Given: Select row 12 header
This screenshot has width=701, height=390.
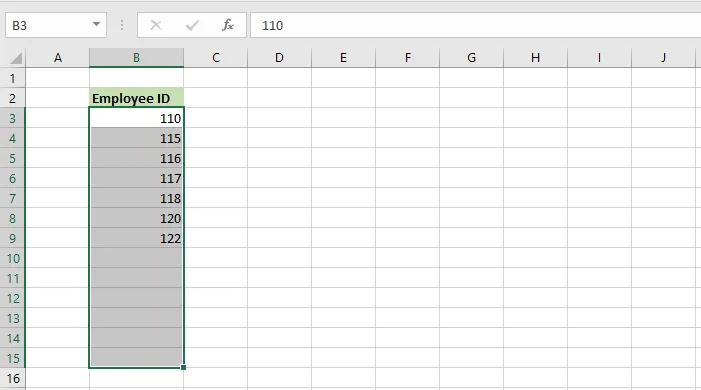Looking at the screenshot, I should (13, 298).
